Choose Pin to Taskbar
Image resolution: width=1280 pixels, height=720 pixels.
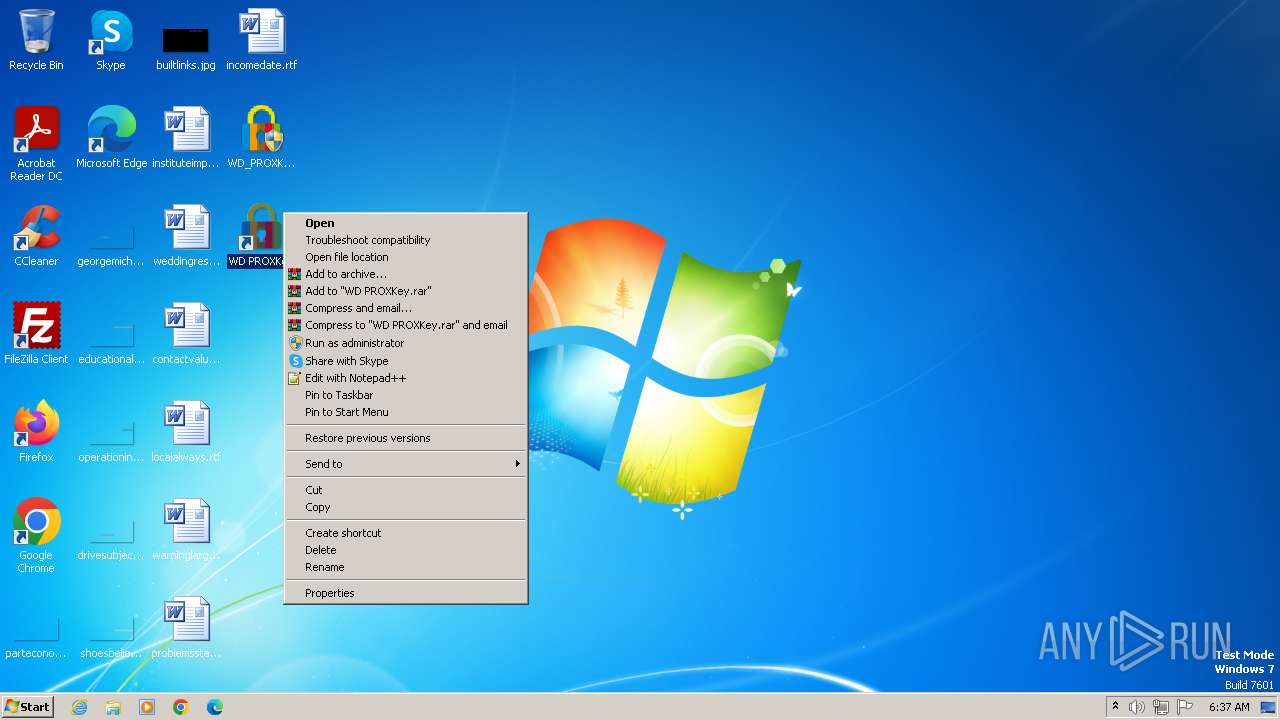coord(405,395)
